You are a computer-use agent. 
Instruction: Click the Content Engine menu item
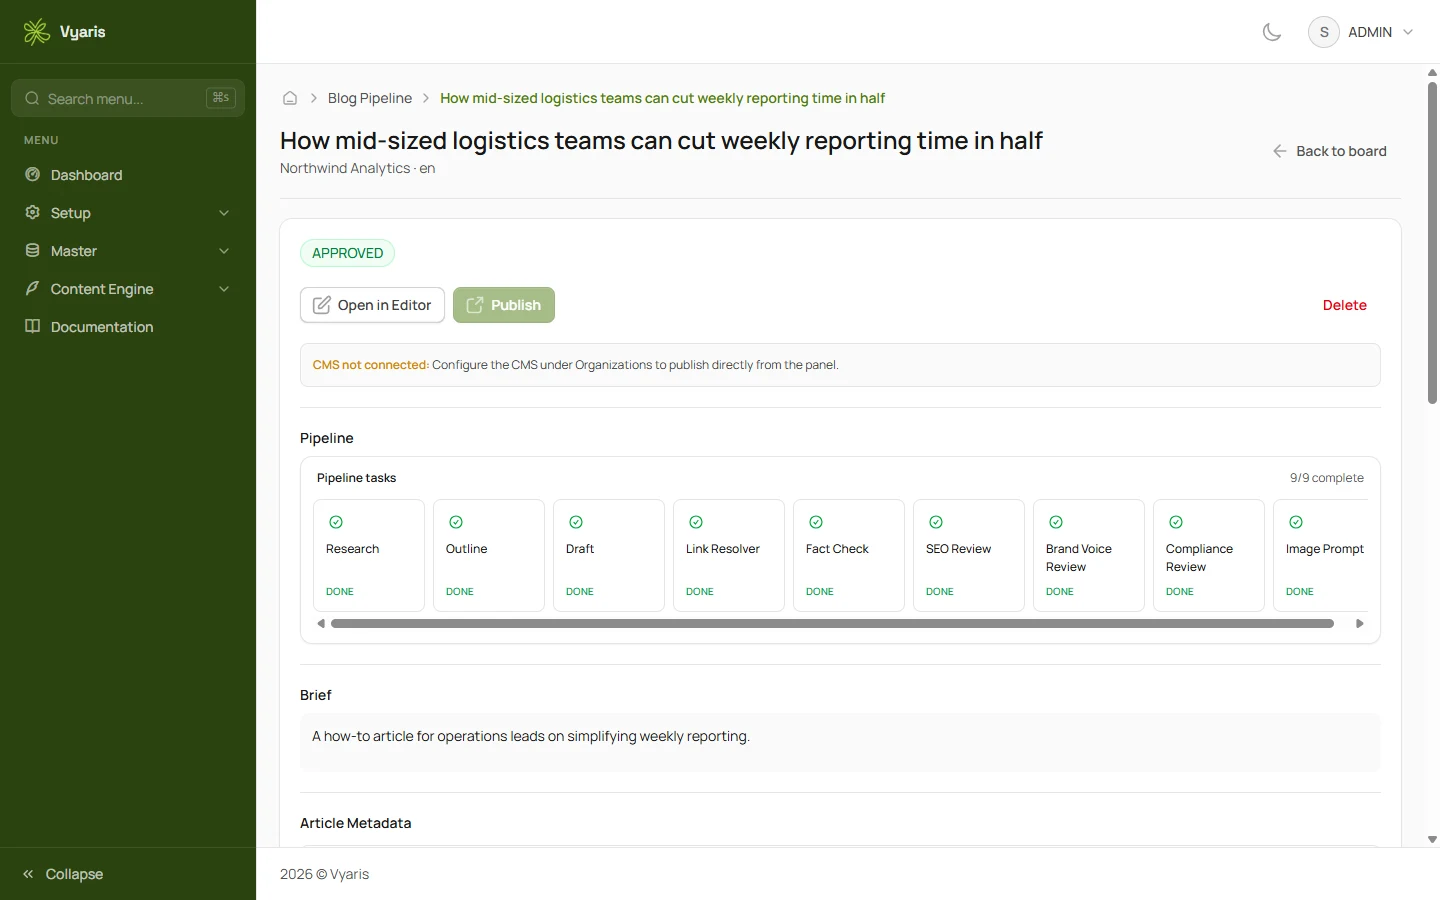coord(128,289)
